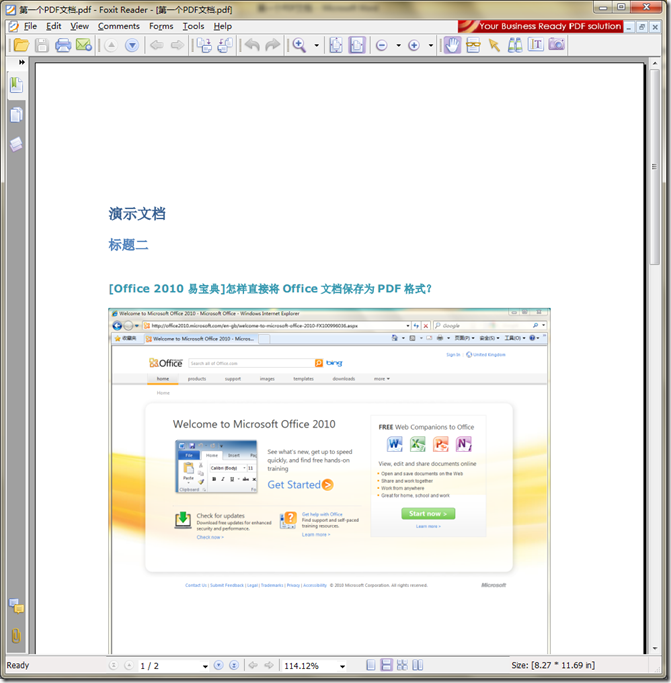671x683 pixels.
Task: Click the next view right arrow in toolbar
Action: (177, 45)
